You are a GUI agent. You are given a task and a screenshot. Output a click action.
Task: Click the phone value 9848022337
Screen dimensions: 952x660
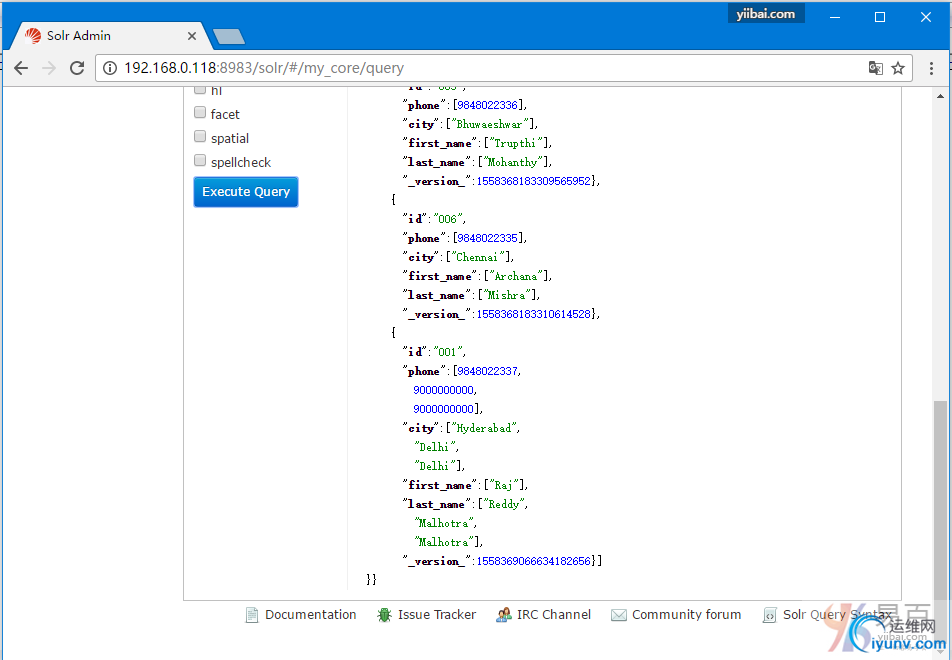click(x=488, y=371)
